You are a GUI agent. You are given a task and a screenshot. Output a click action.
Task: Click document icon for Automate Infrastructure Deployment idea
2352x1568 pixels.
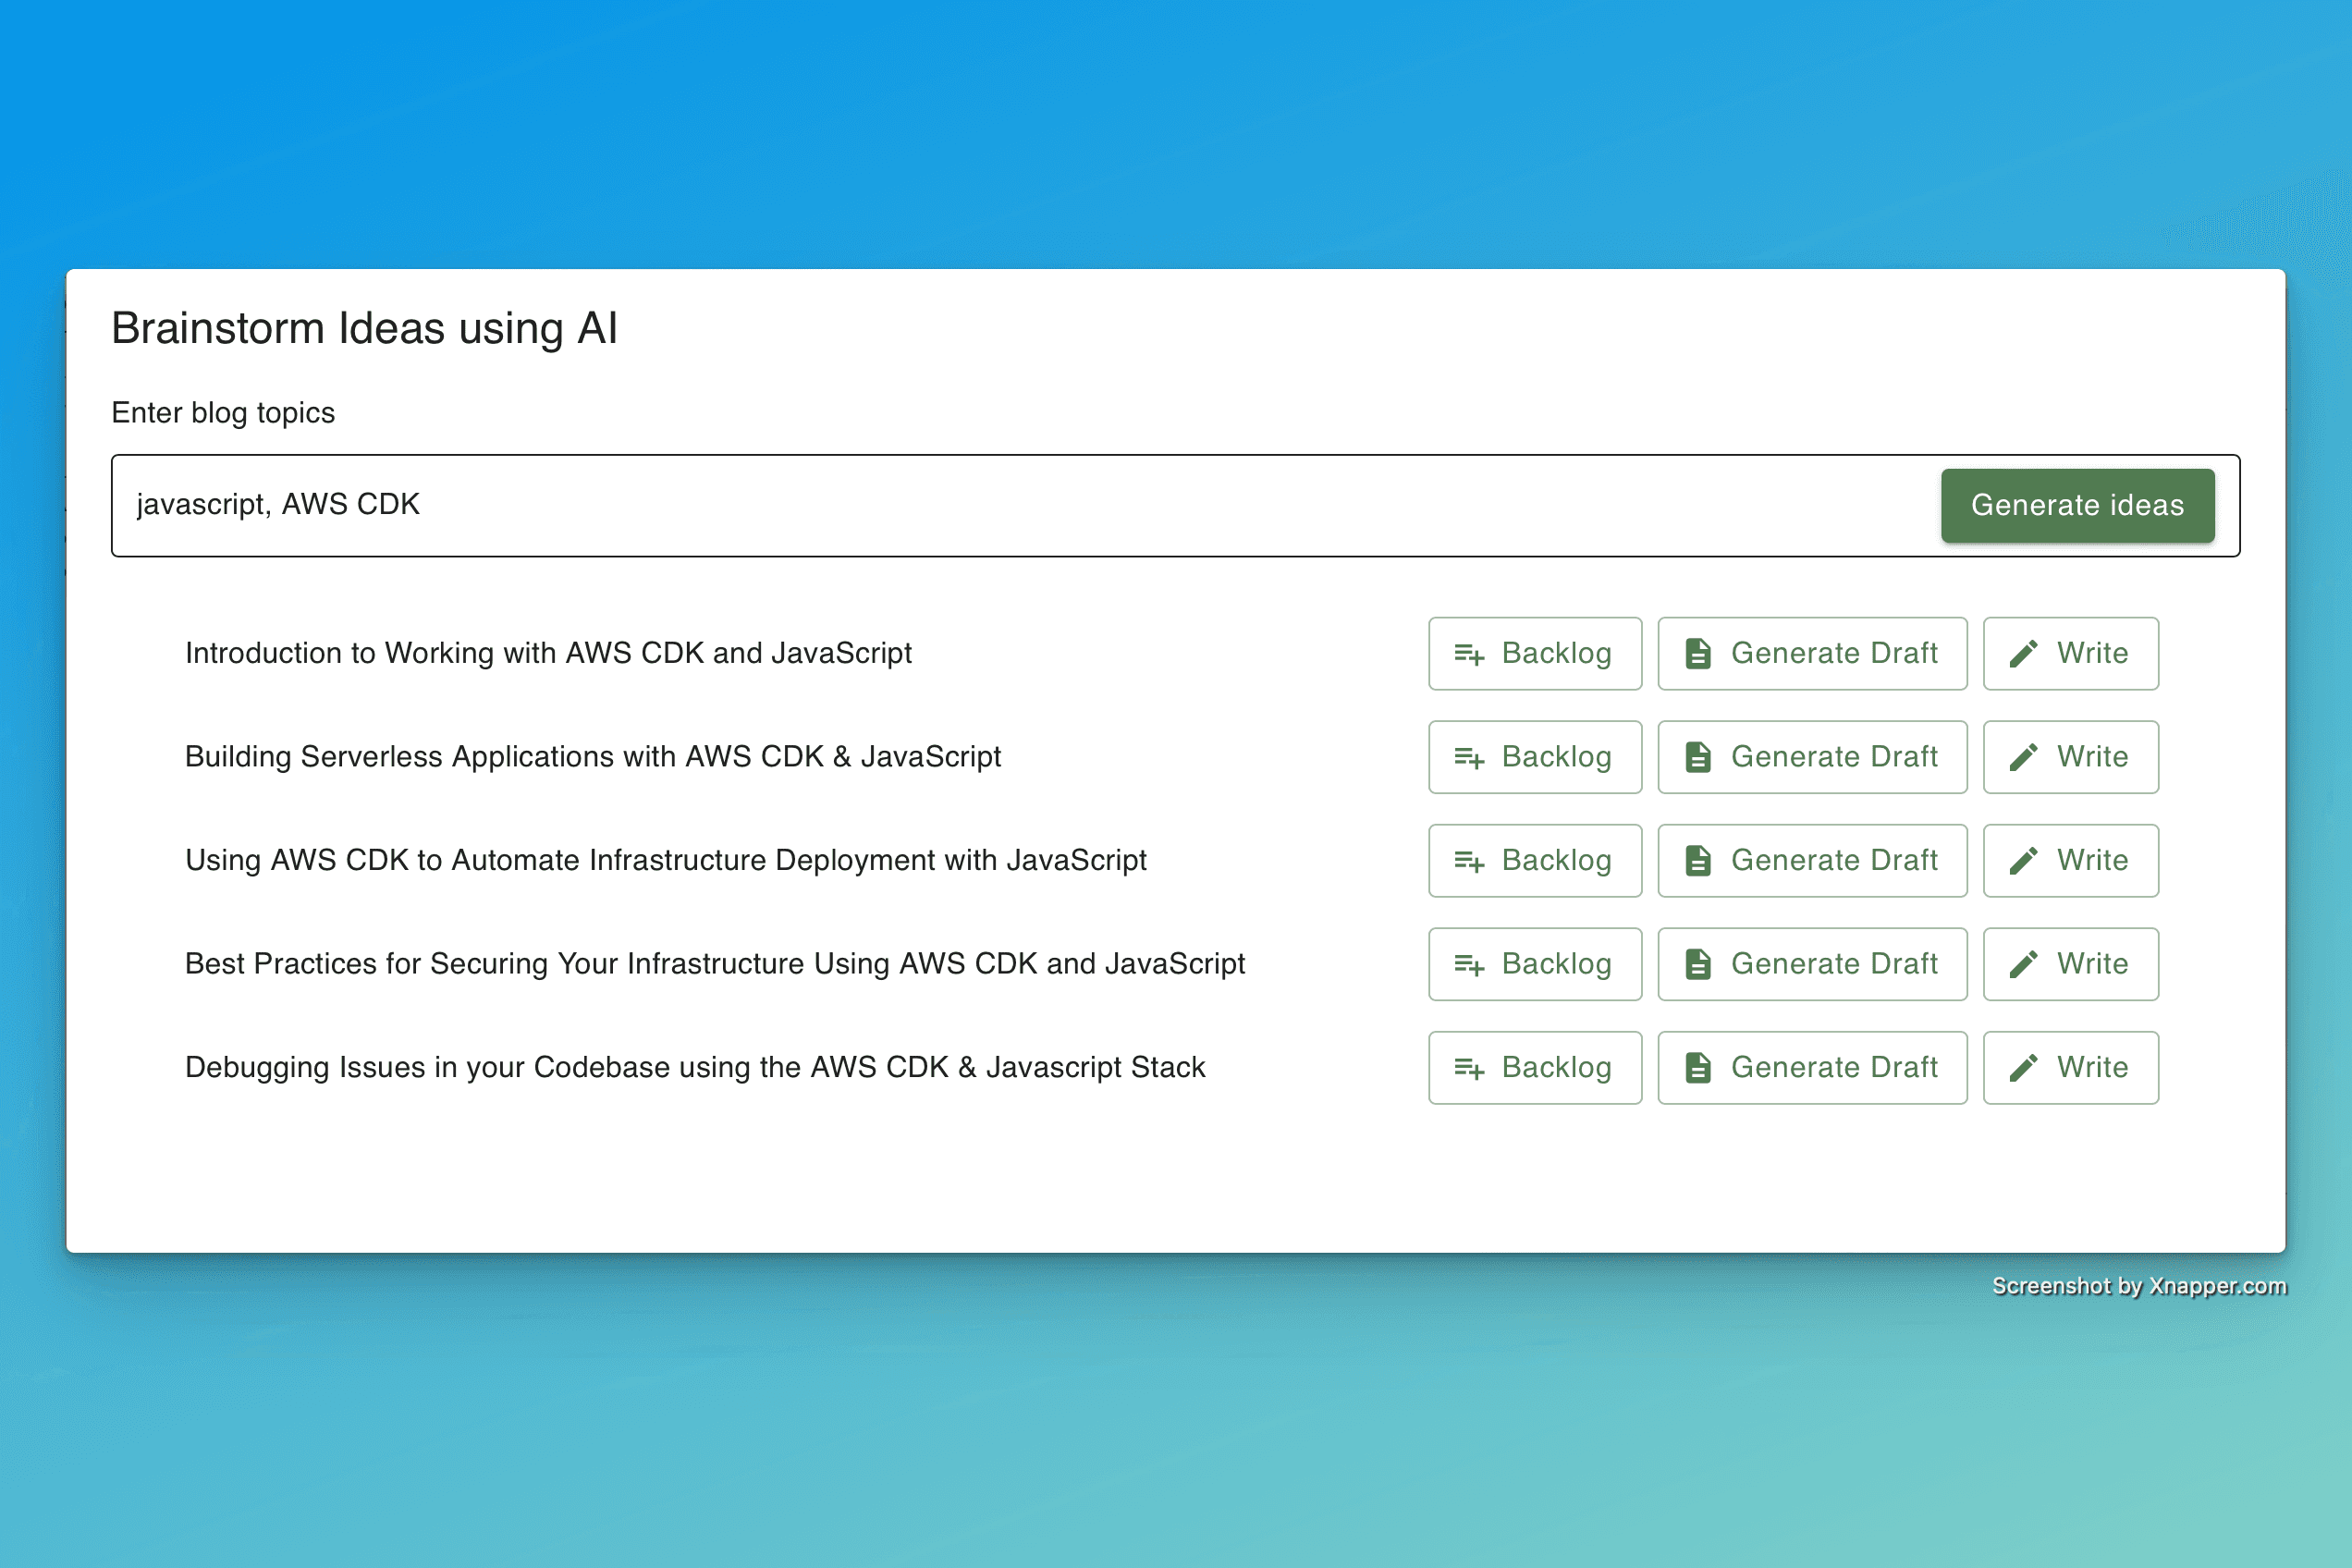(x=1698, y=861)
